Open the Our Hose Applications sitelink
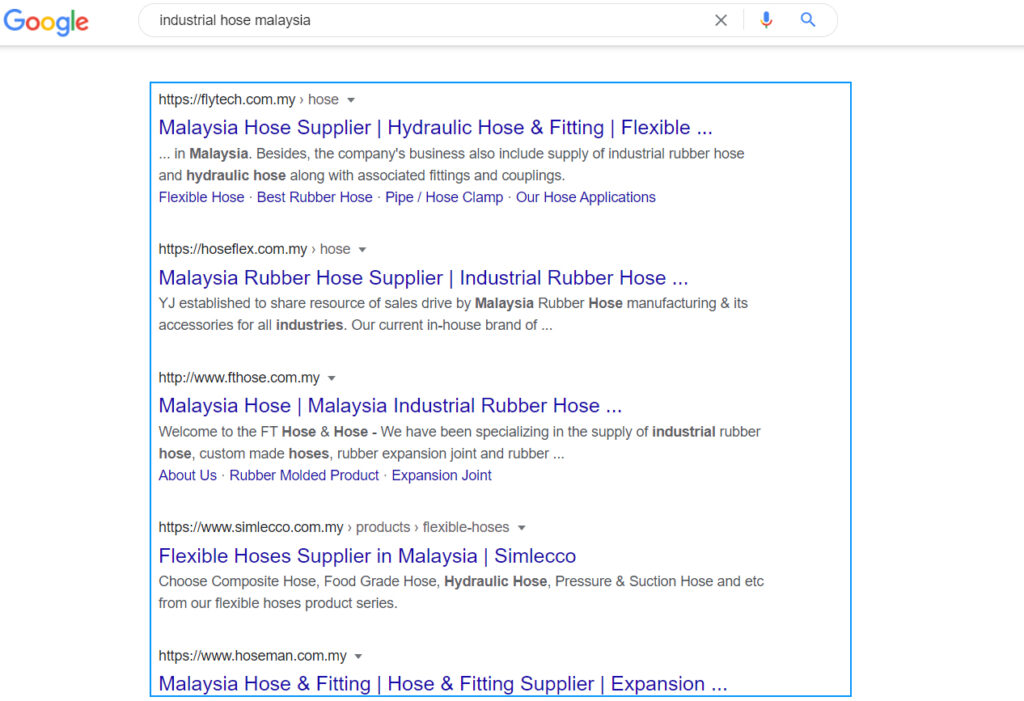This screenshot has width=1024, height=701. pyautogui.click(x=585, y=197)
